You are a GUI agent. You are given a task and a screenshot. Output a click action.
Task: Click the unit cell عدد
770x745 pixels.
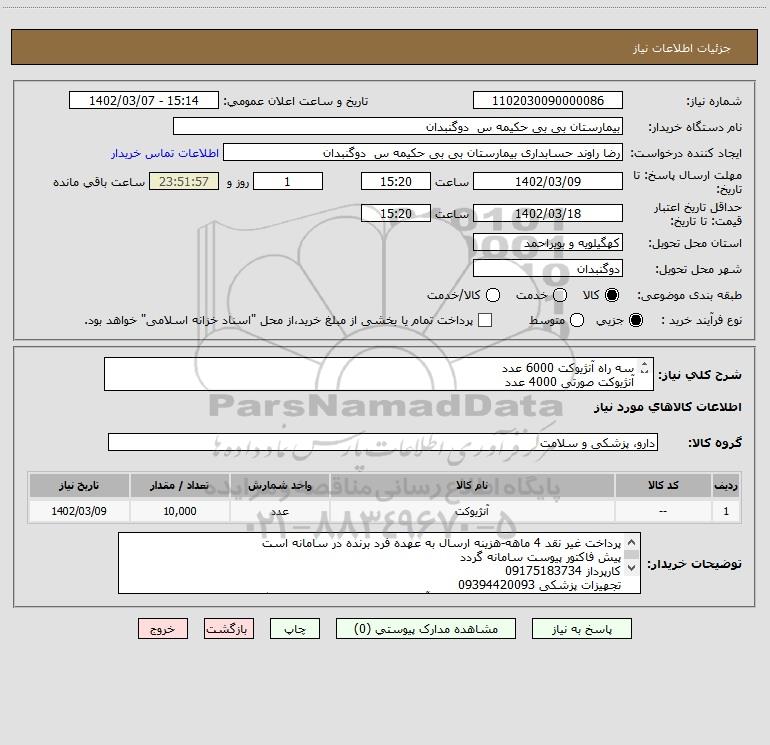[x=279, y=511]
